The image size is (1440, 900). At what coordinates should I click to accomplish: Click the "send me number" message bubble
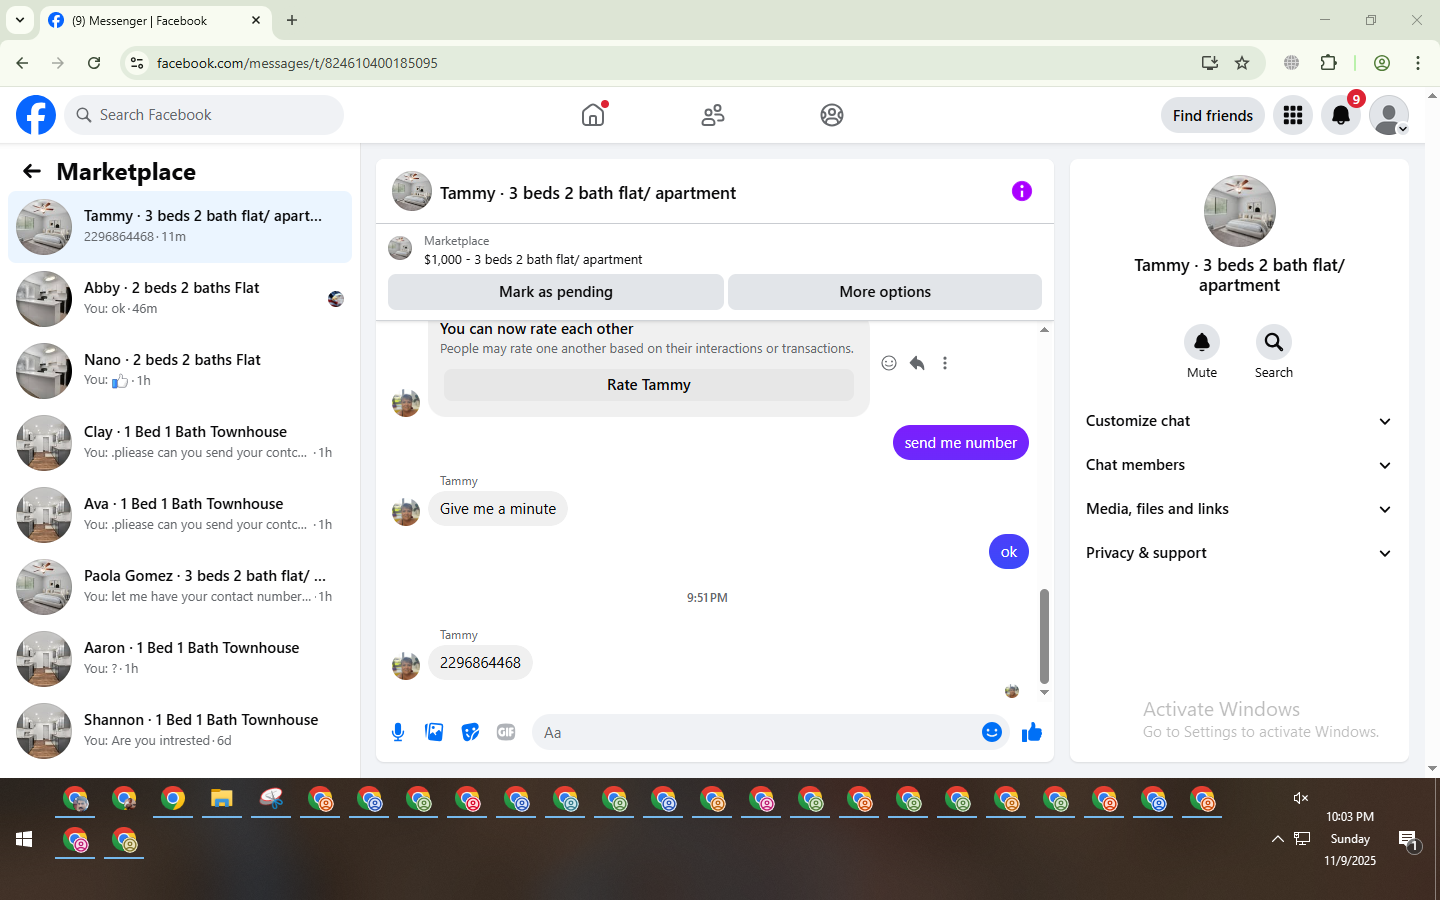click(961, 443)
